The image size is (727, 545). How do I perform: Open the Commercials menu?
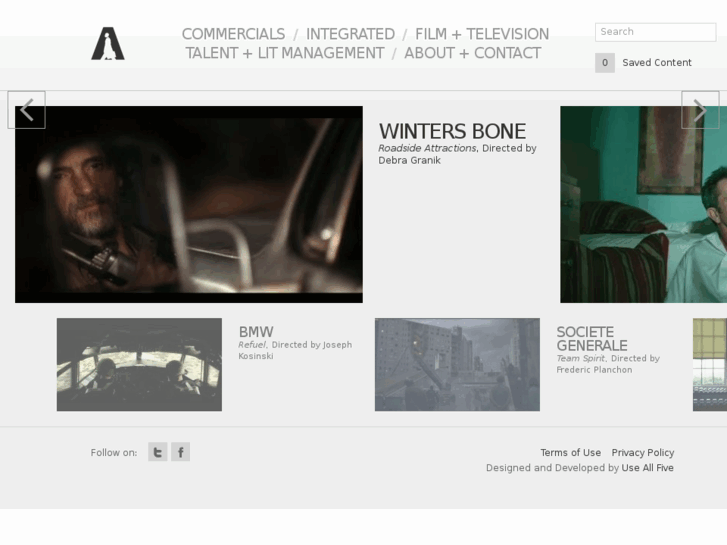[x=233, y=34]
